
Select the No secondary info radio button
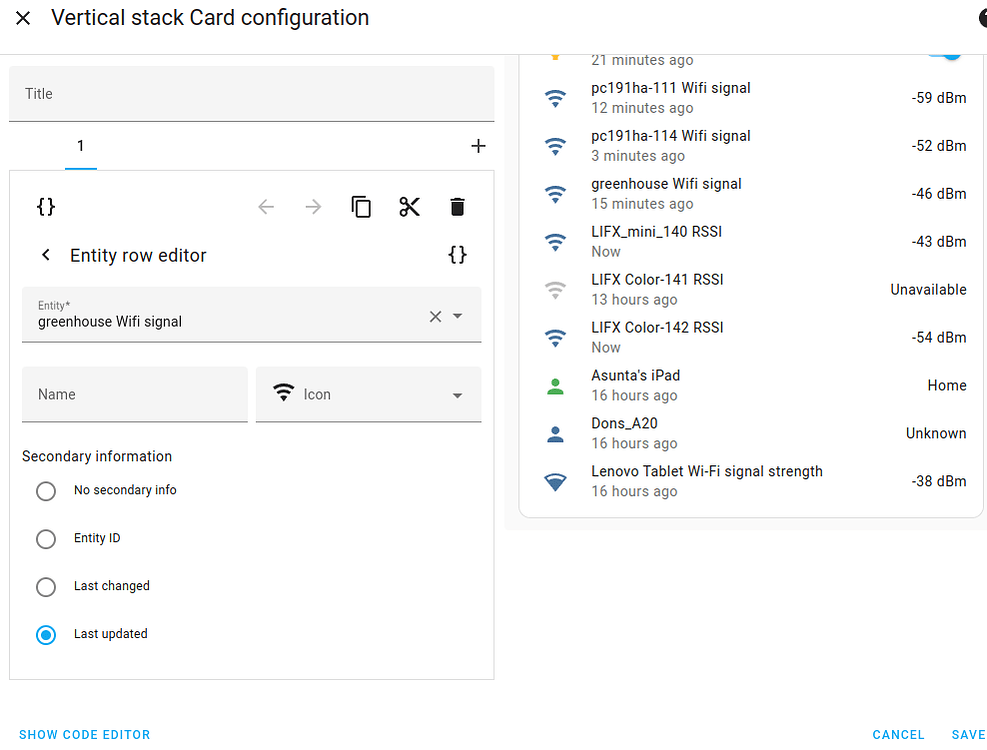(45, 490)
